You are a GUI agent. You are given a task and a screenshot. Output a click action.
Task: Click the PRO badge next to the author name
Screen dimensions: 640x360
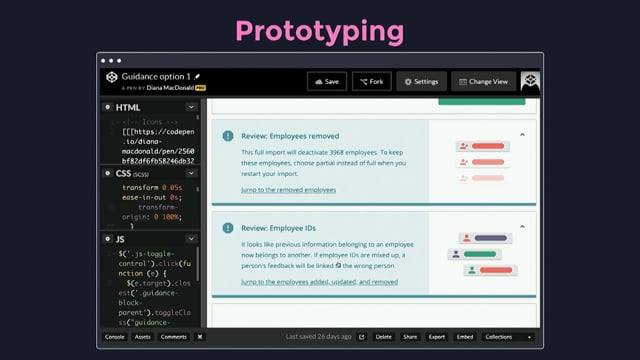(200, 88)
